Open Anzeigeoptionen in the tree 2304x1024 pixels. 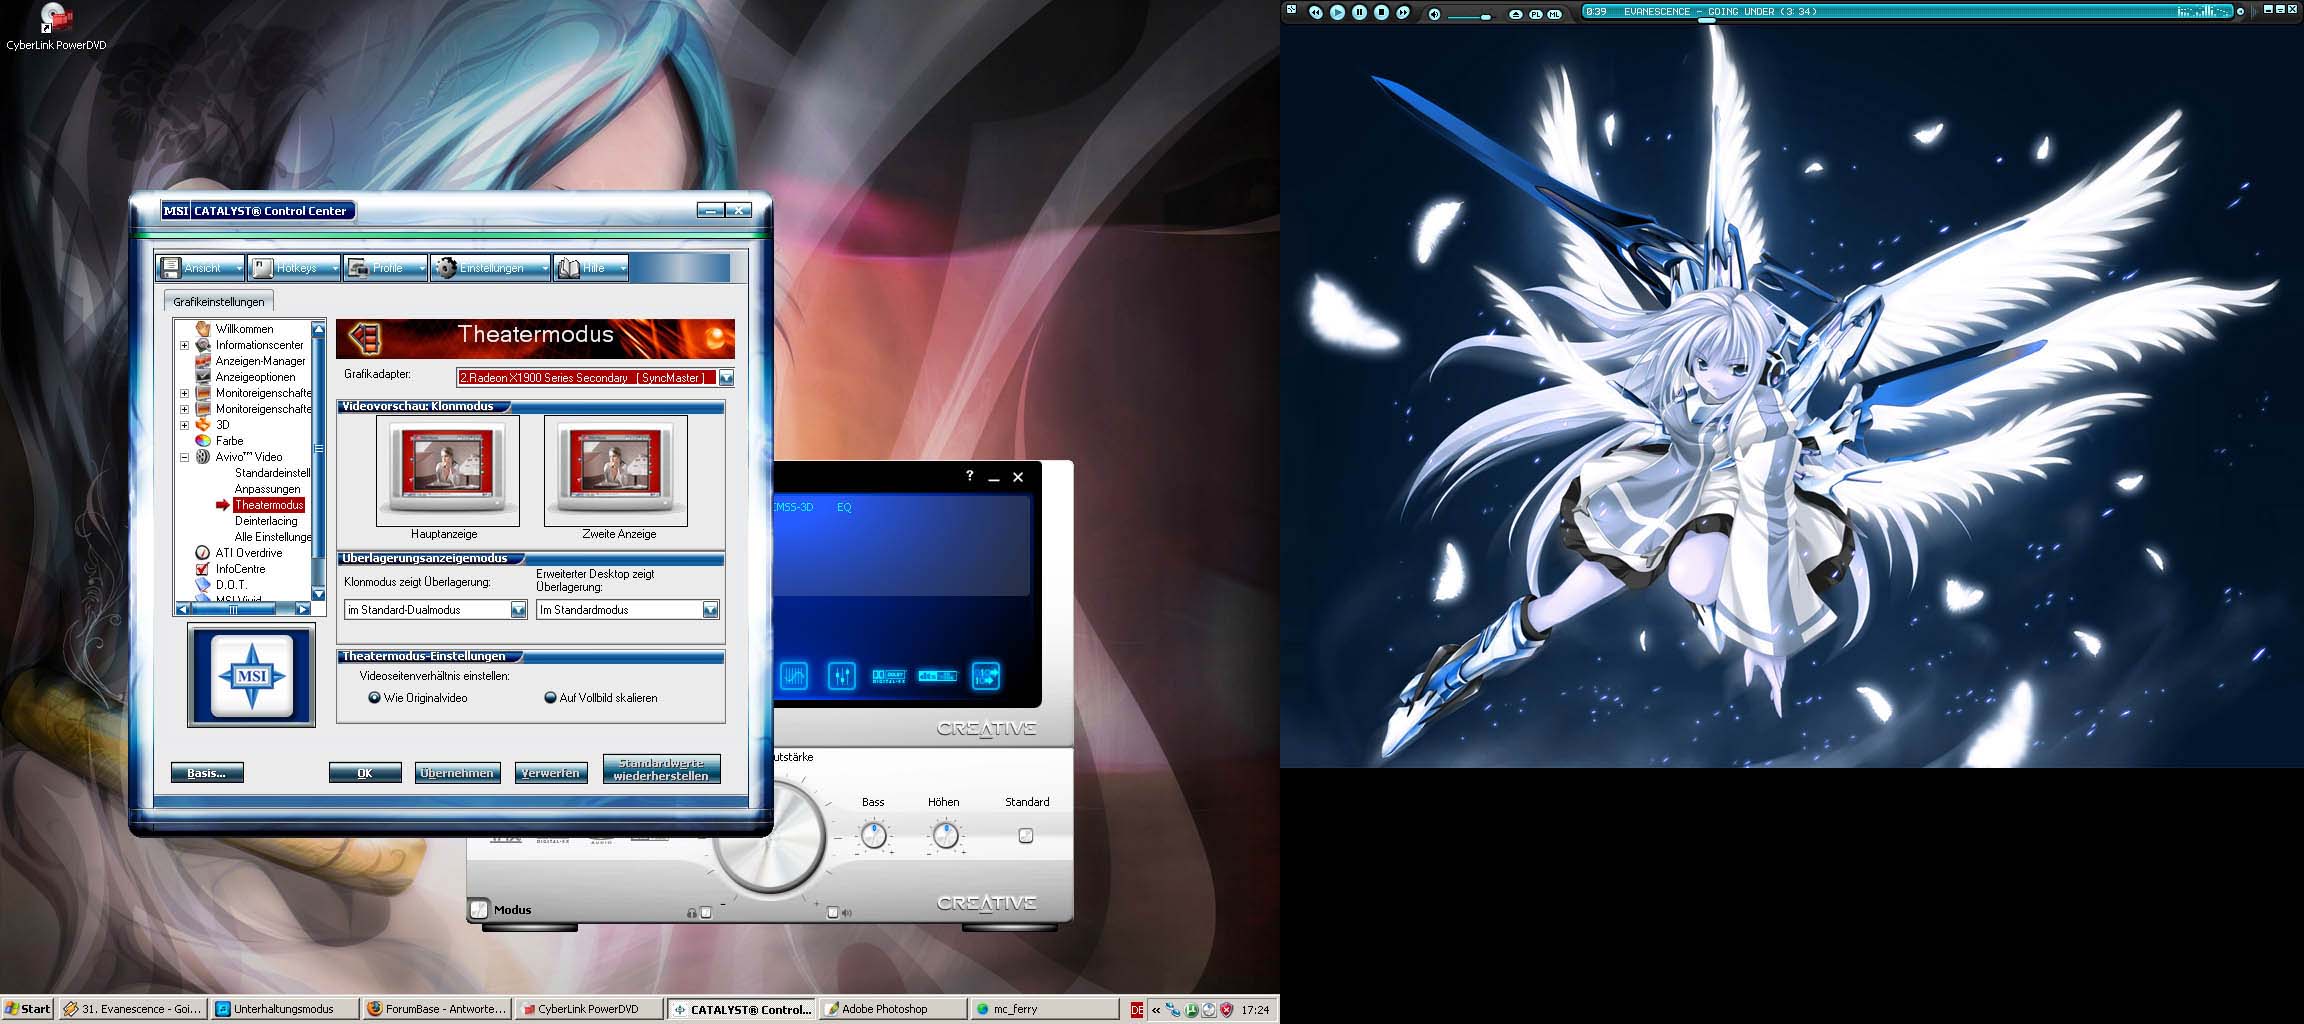tap(255, 377)
